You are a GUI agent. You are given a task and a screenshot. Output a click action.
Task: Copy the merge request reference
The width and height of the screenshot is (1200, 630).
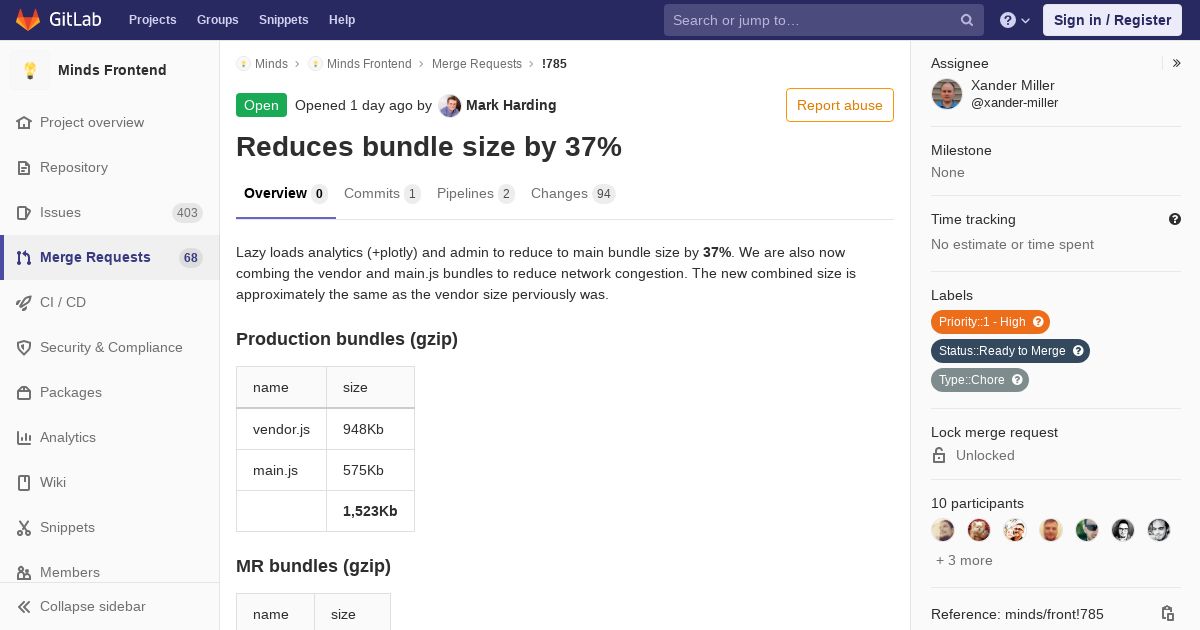(x=1167, y=614)
